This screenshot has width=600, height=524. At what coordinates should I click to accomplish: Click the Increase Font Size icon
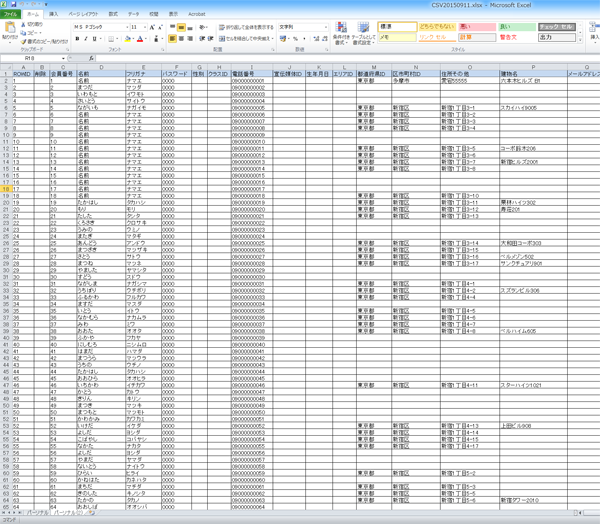click(x=152, y=27)
